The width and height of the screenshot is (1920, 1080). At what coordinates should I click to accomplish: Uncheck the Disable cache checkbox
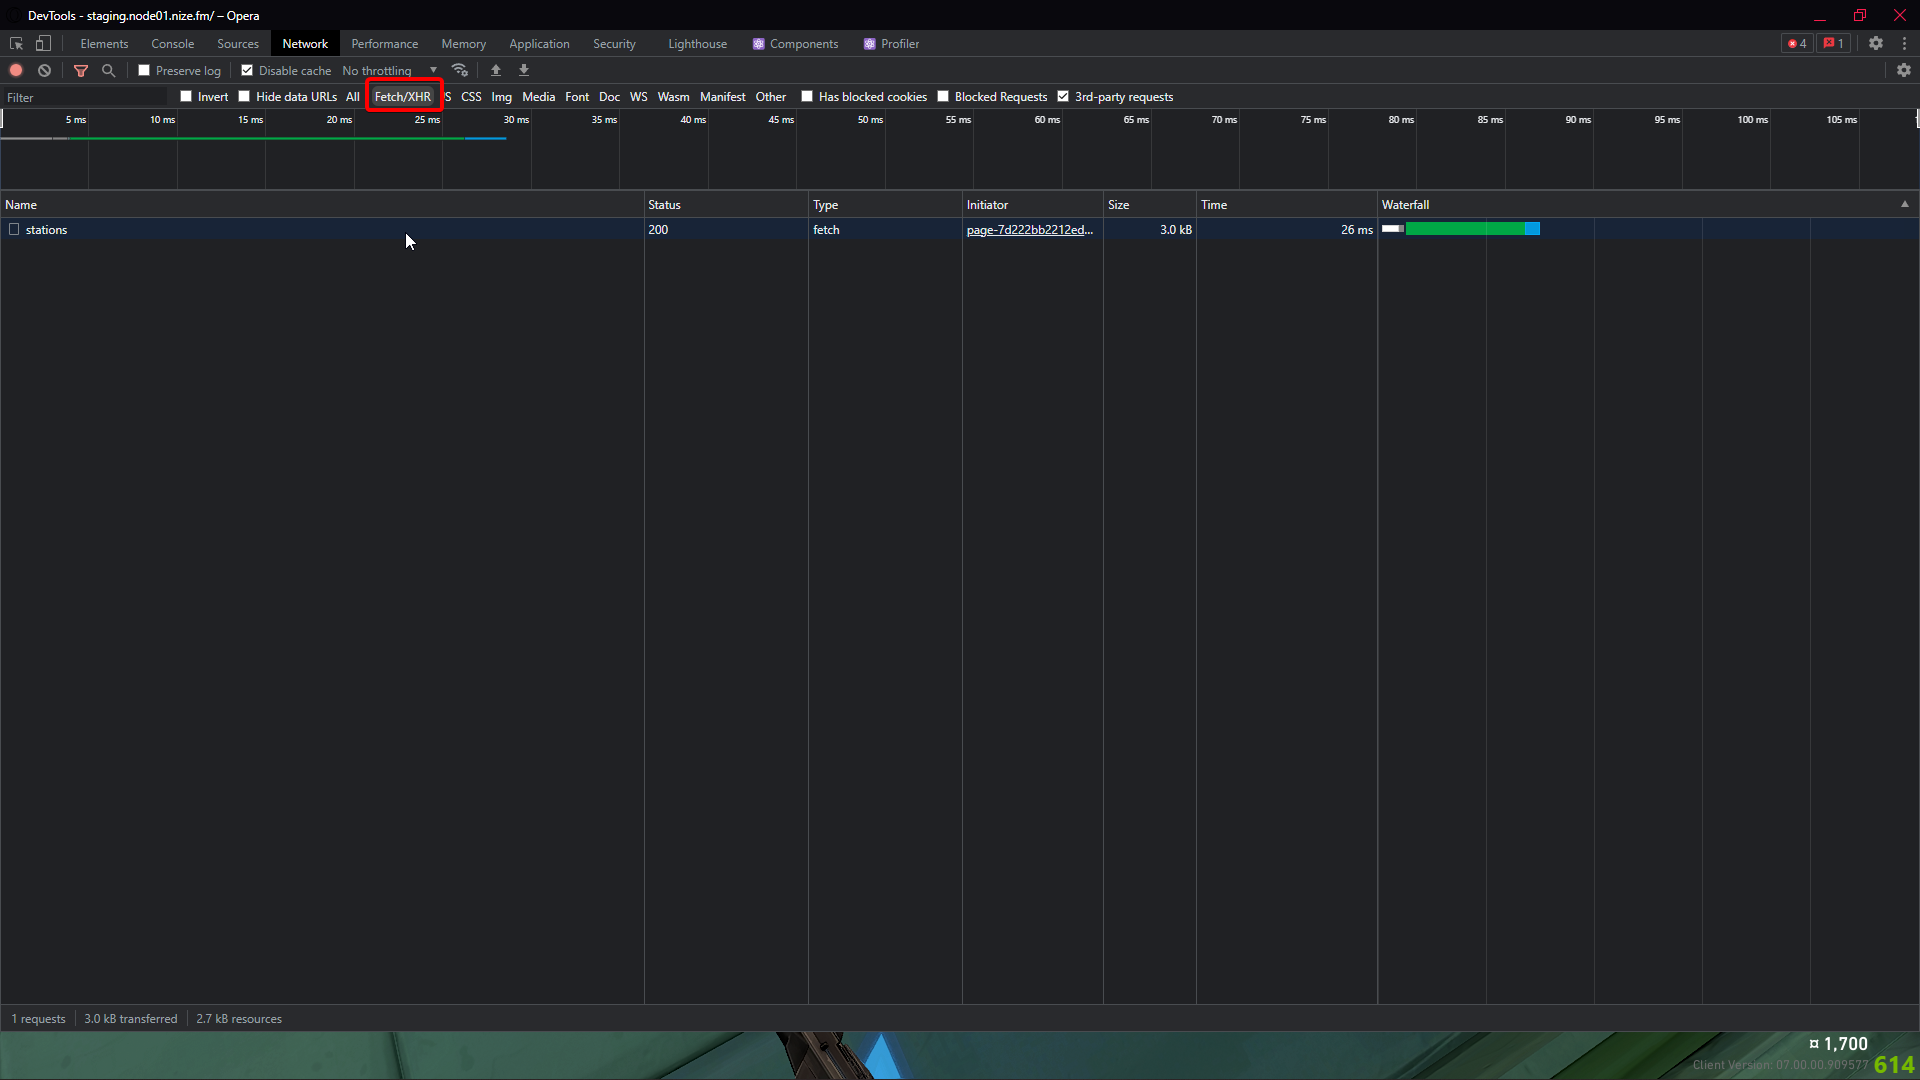tap(247, 70)
